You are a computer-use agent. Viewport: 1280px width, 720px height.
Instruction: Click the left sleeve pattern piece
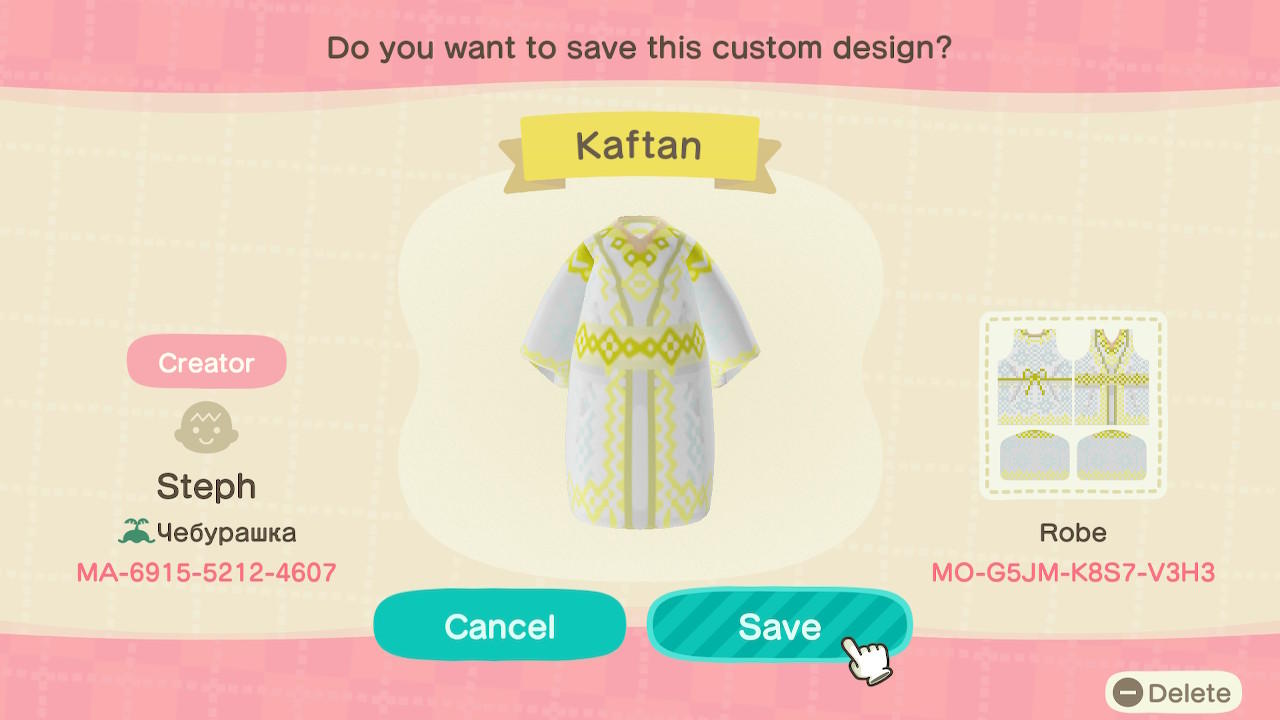point(1035,454)
